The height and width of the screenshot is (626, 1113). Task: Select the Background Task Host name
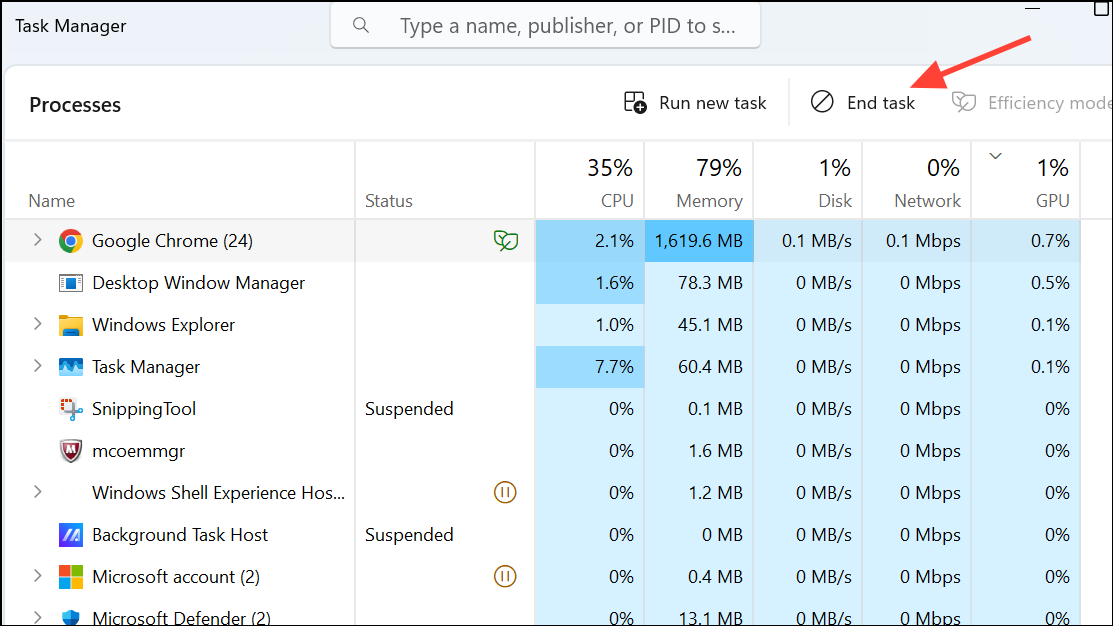pyautogui.click(x=180, y=534)
